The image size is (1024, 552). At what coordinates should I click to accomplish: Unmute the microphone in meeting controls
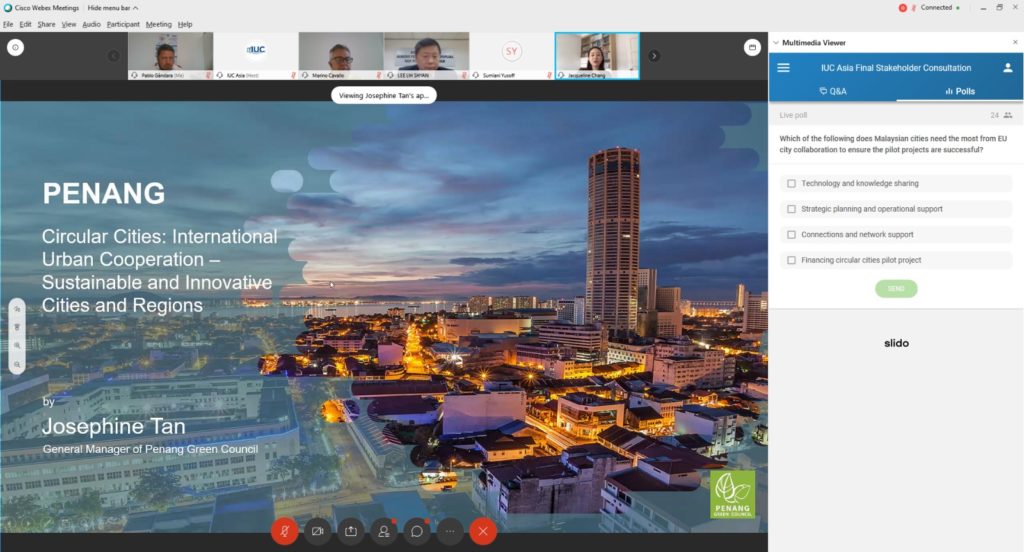tap(285, 531)
